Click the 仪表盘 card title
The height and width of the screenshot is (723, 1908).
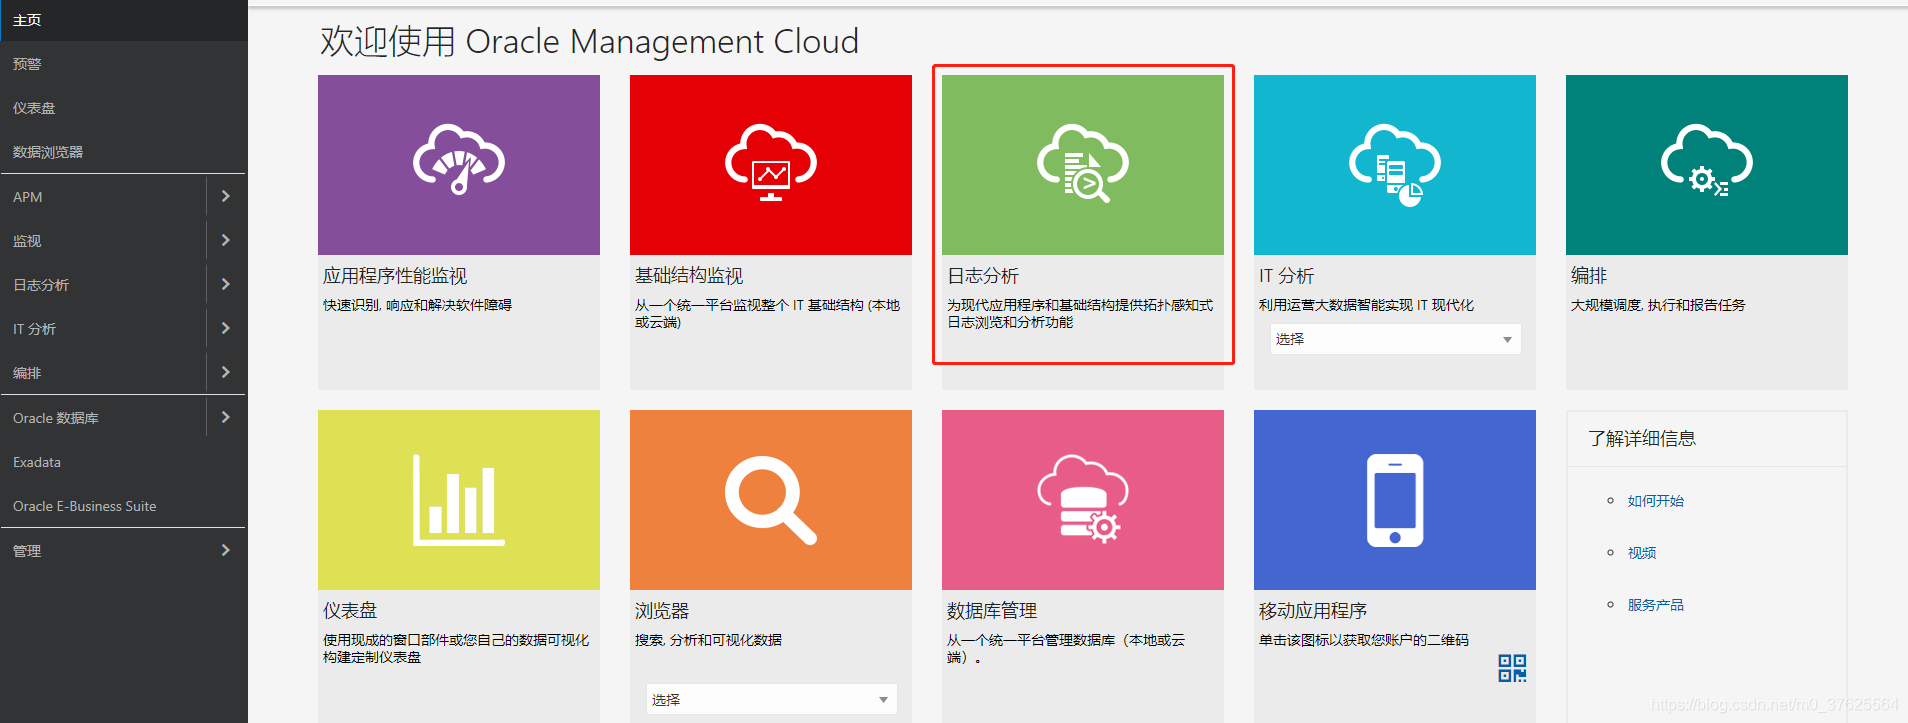[350, 611]
